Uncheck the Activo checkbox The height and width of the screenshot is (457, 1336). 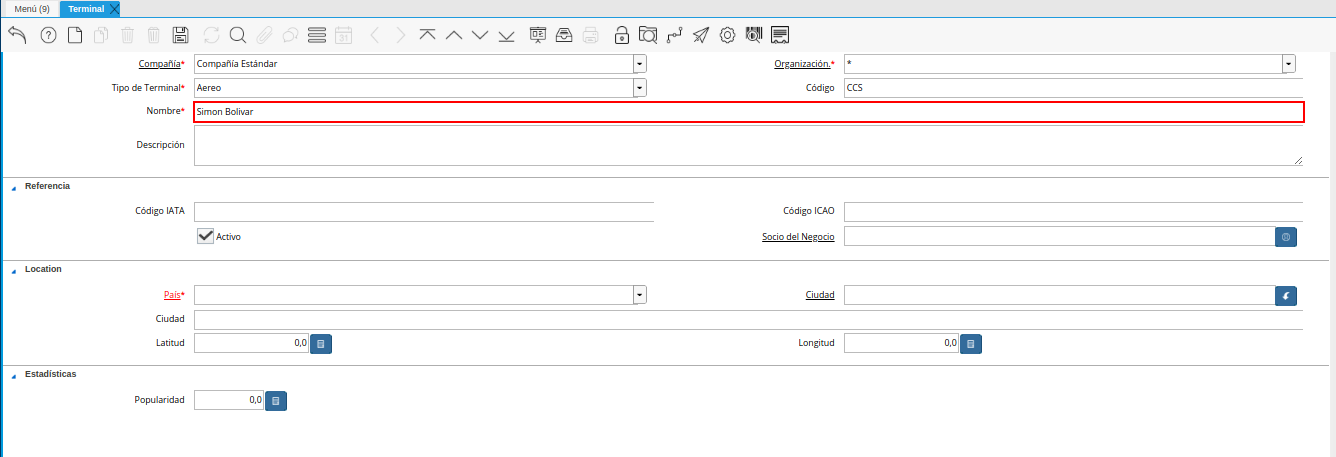click(x=206, y=236)
